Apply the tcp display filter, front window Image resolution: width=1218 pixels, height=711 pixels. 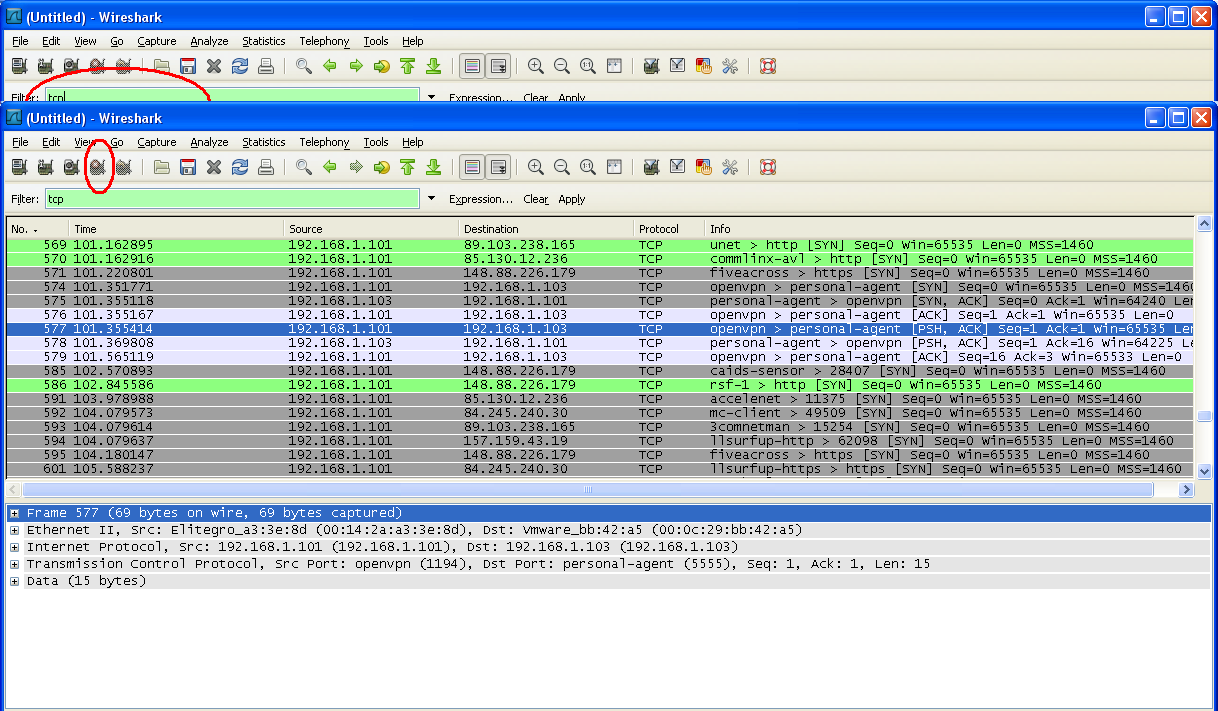click(x=572, y=199)
